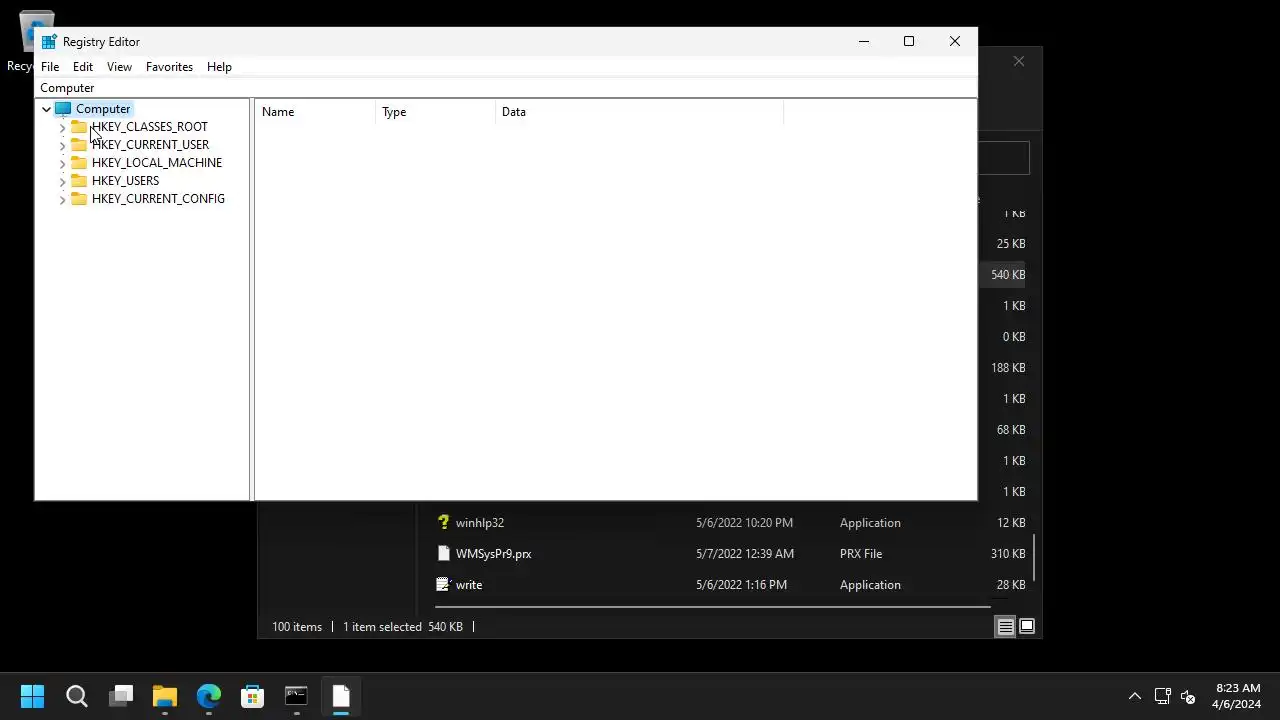Click the Explorer vertical scrollbar thumb
This screenshot has height=720, width=1280.
pos(1036,560)
